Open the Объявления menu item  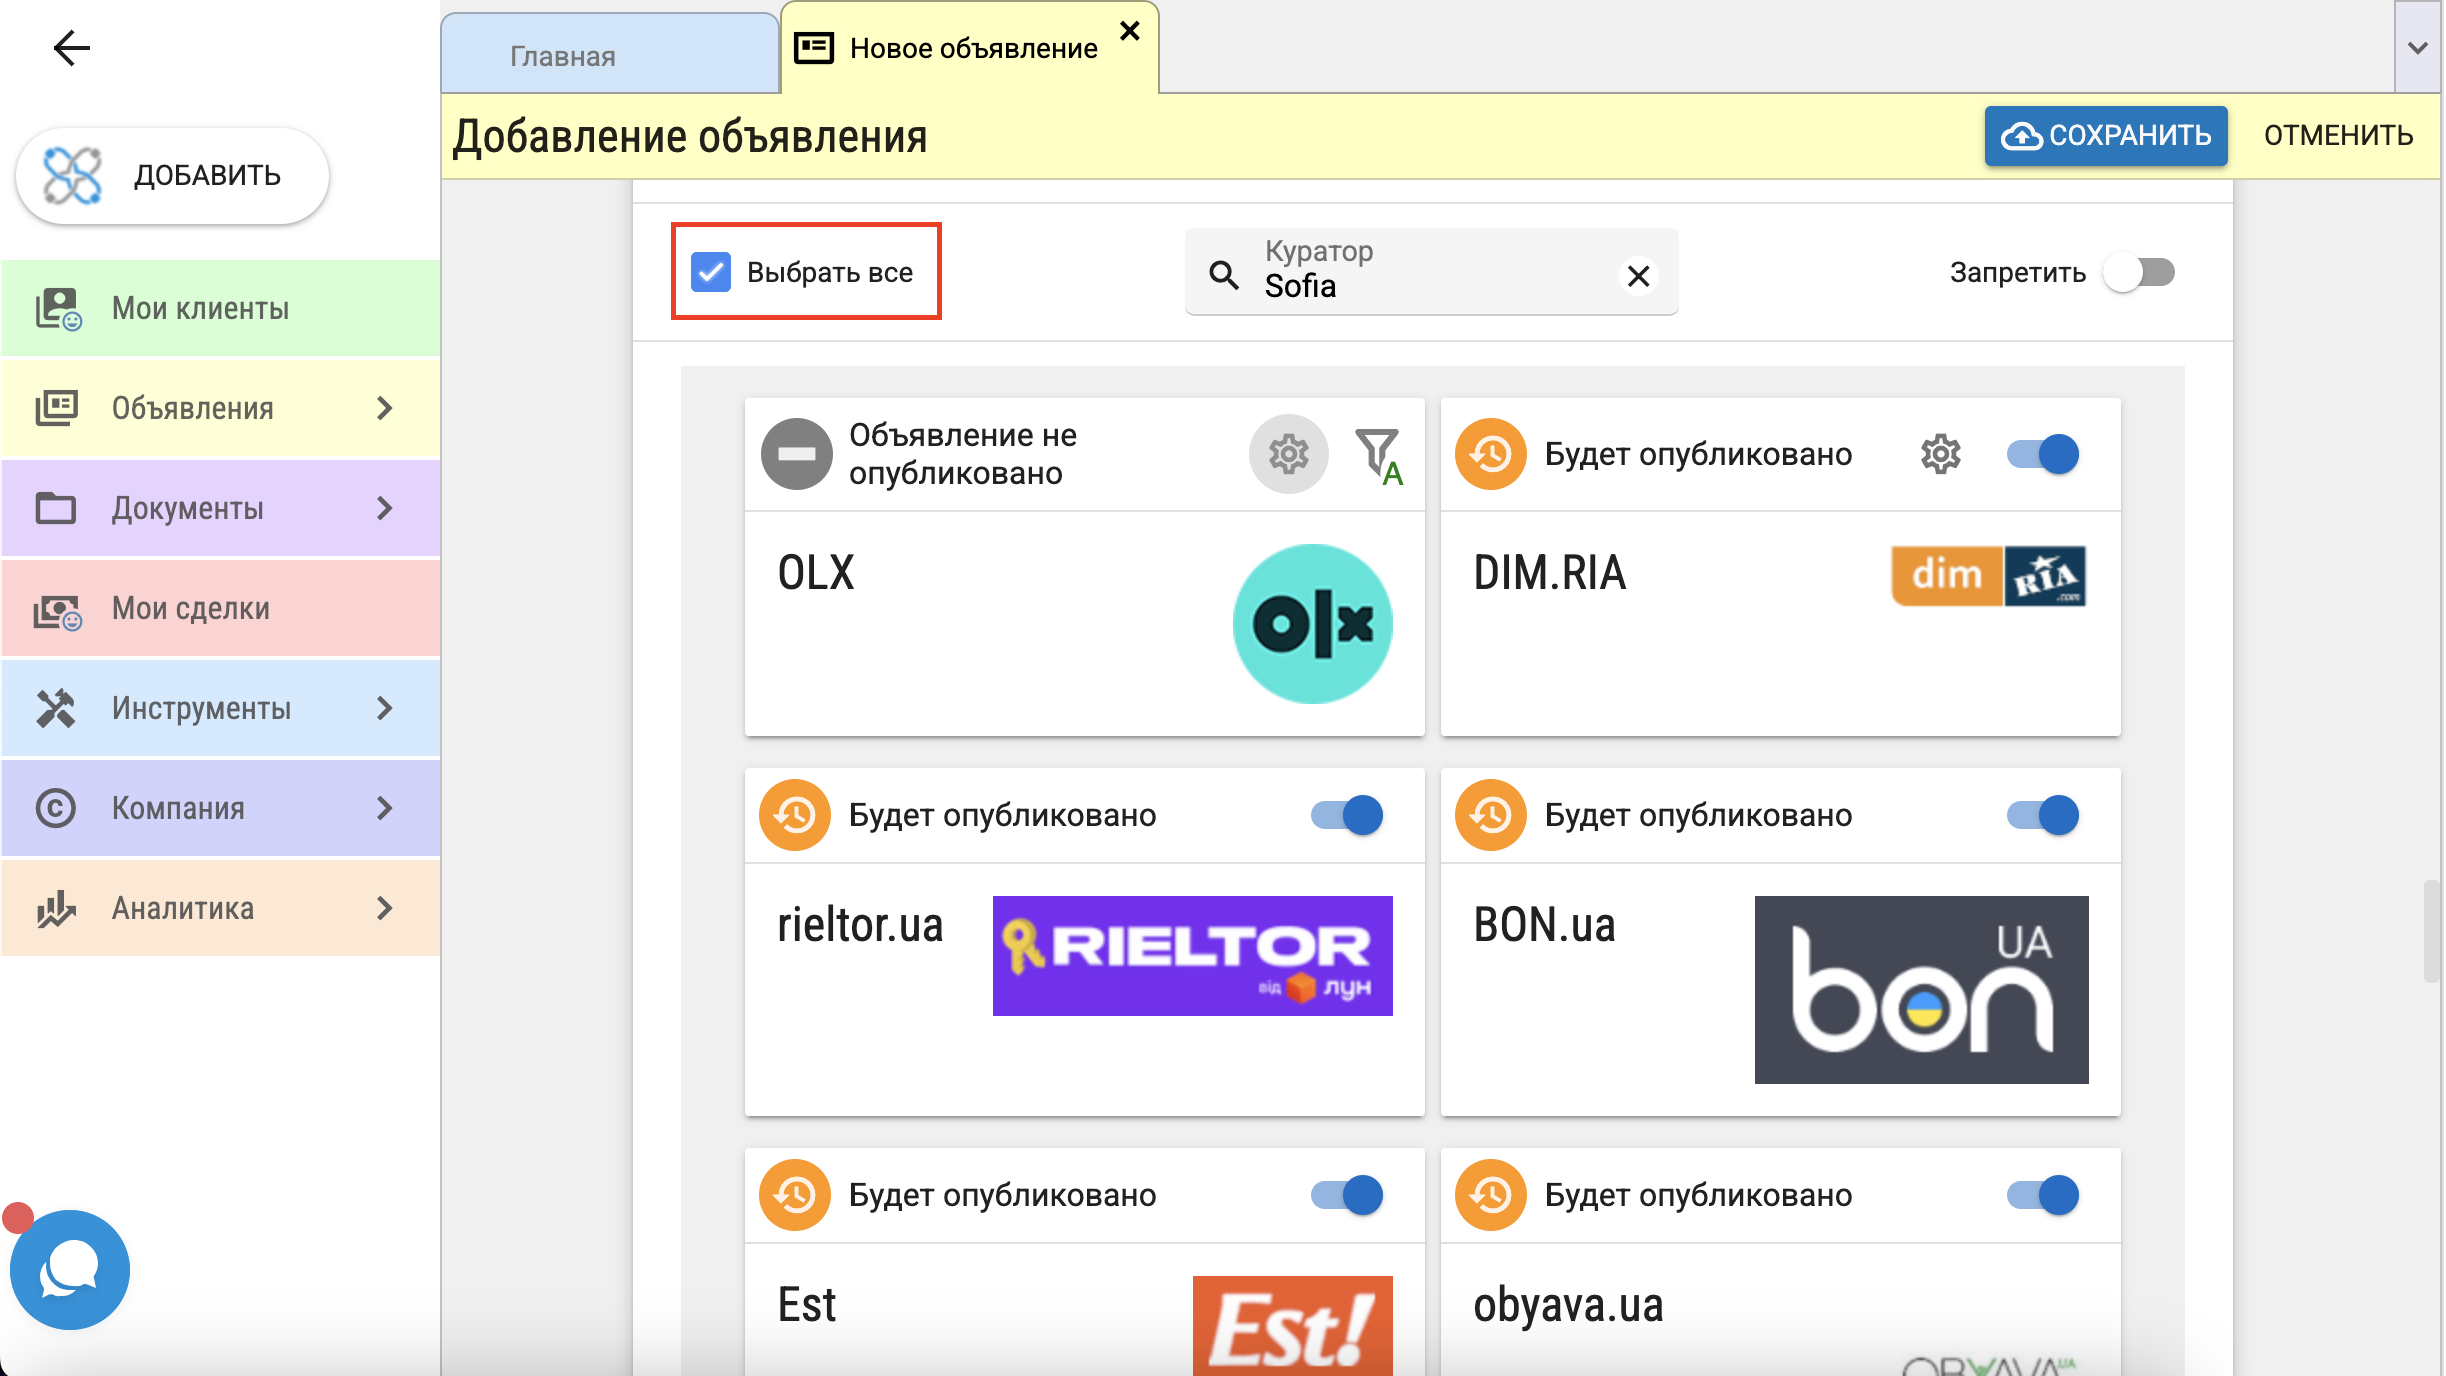(220, 408)
